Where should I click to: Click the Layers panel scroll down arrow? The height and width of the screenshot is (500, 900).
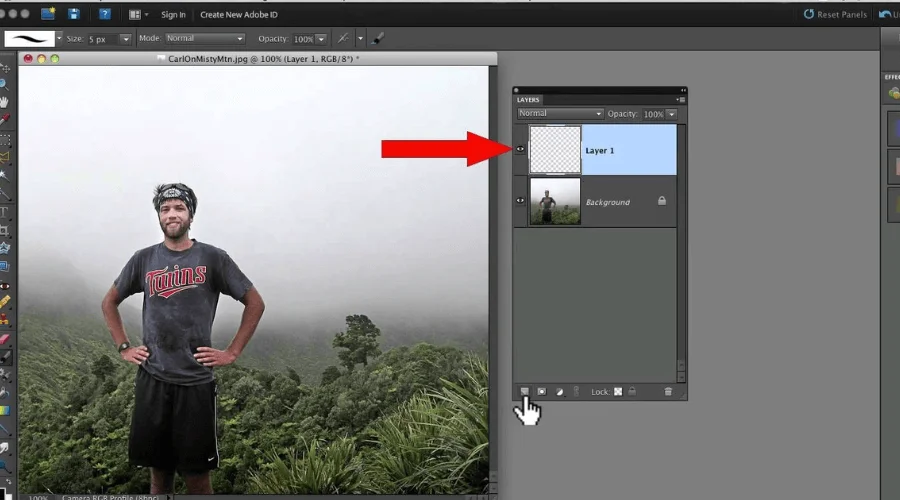click(681, 377)
